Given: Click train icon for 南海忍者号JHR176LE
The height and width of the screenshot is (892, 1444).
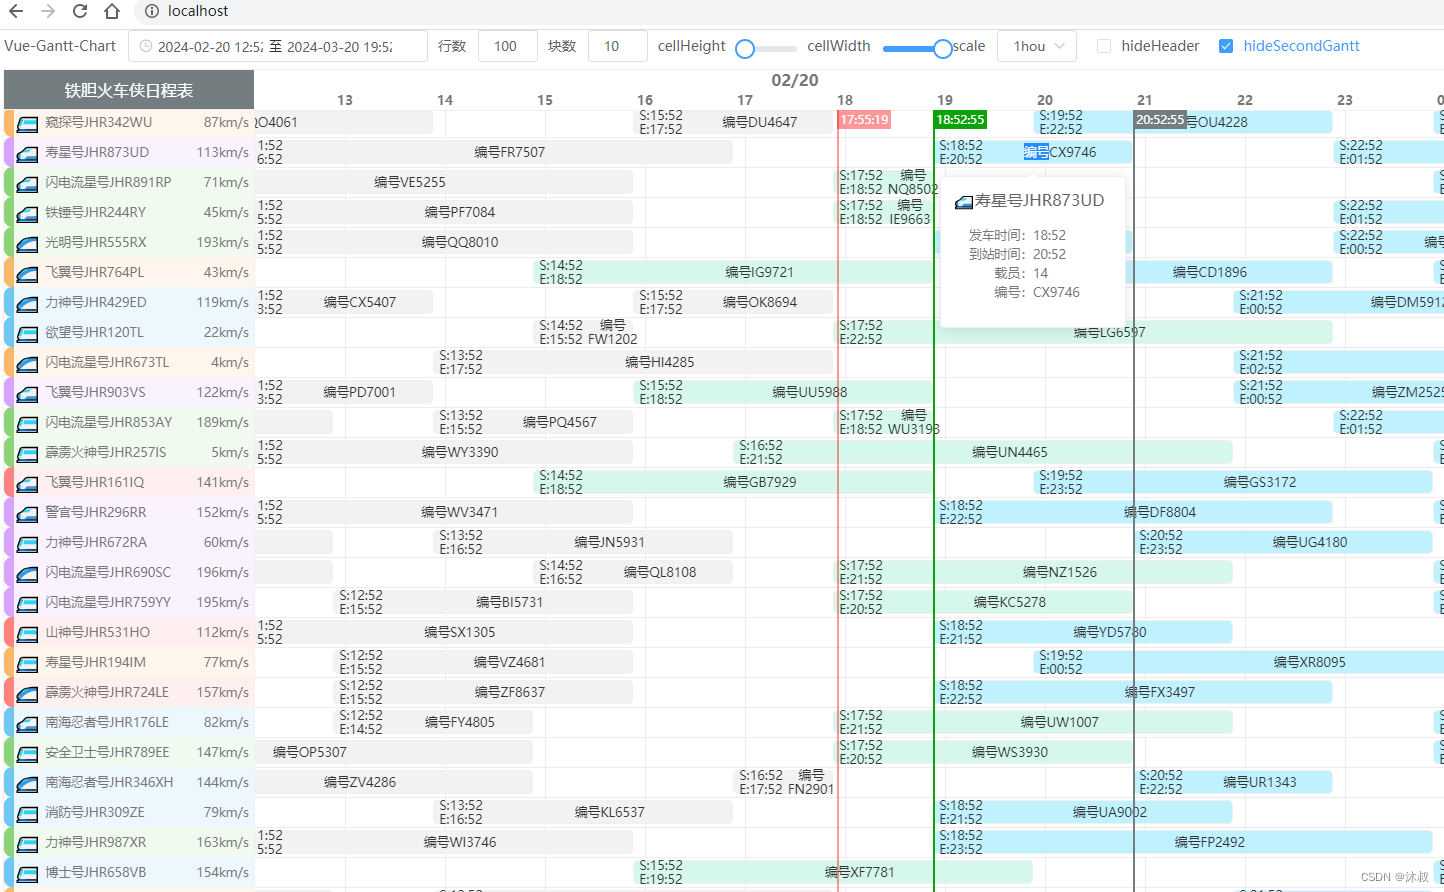Looking at the screenshot, I should (x=27, y=723).
